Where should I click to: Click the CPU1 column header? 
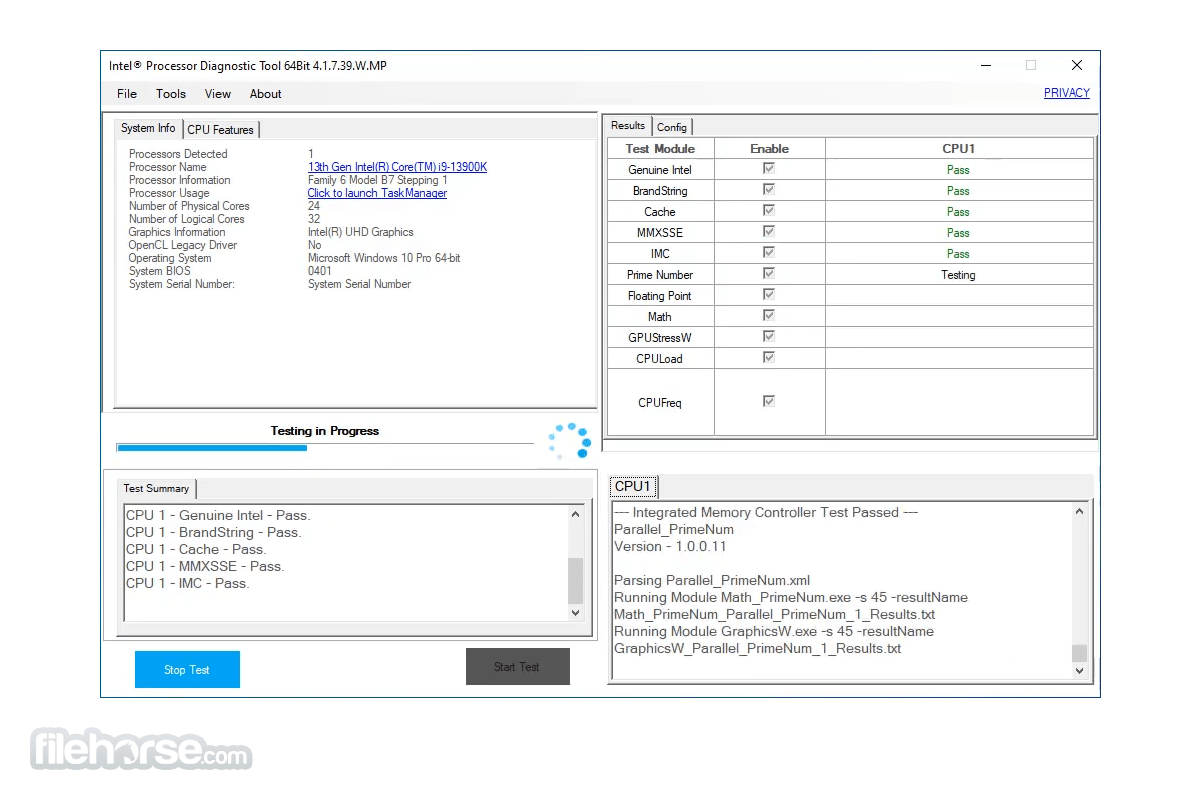click(958, 148)
